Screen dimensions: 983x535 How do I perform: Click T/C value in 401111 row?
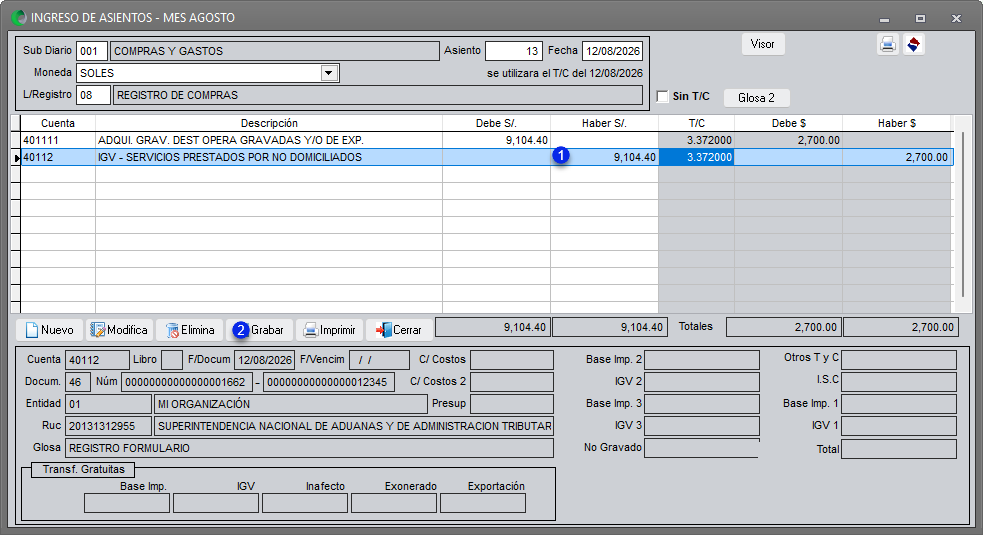[696, 140]
